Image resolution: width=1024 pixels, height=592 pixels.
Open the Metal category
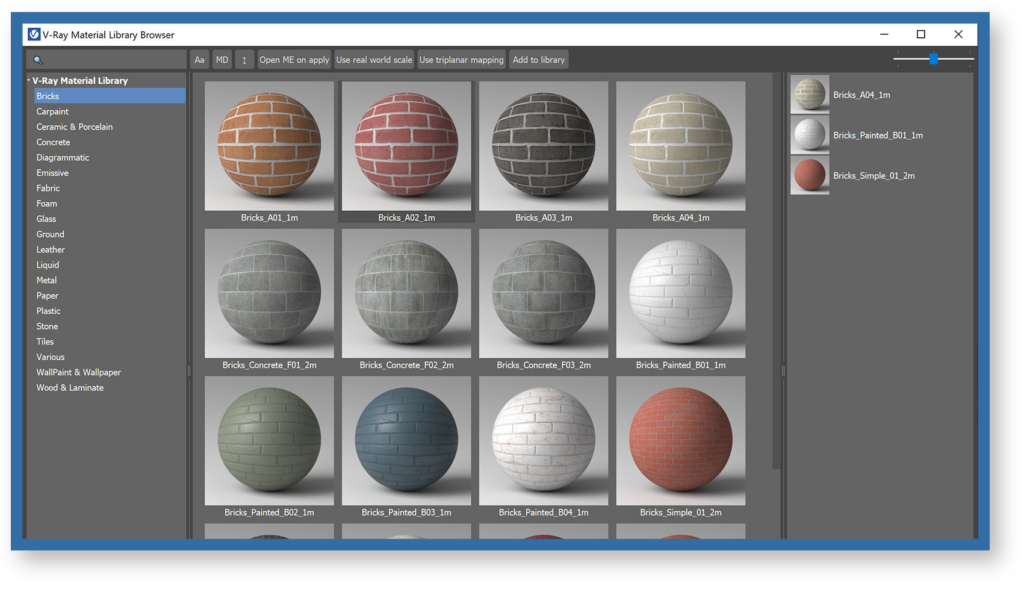click(46, 280)
